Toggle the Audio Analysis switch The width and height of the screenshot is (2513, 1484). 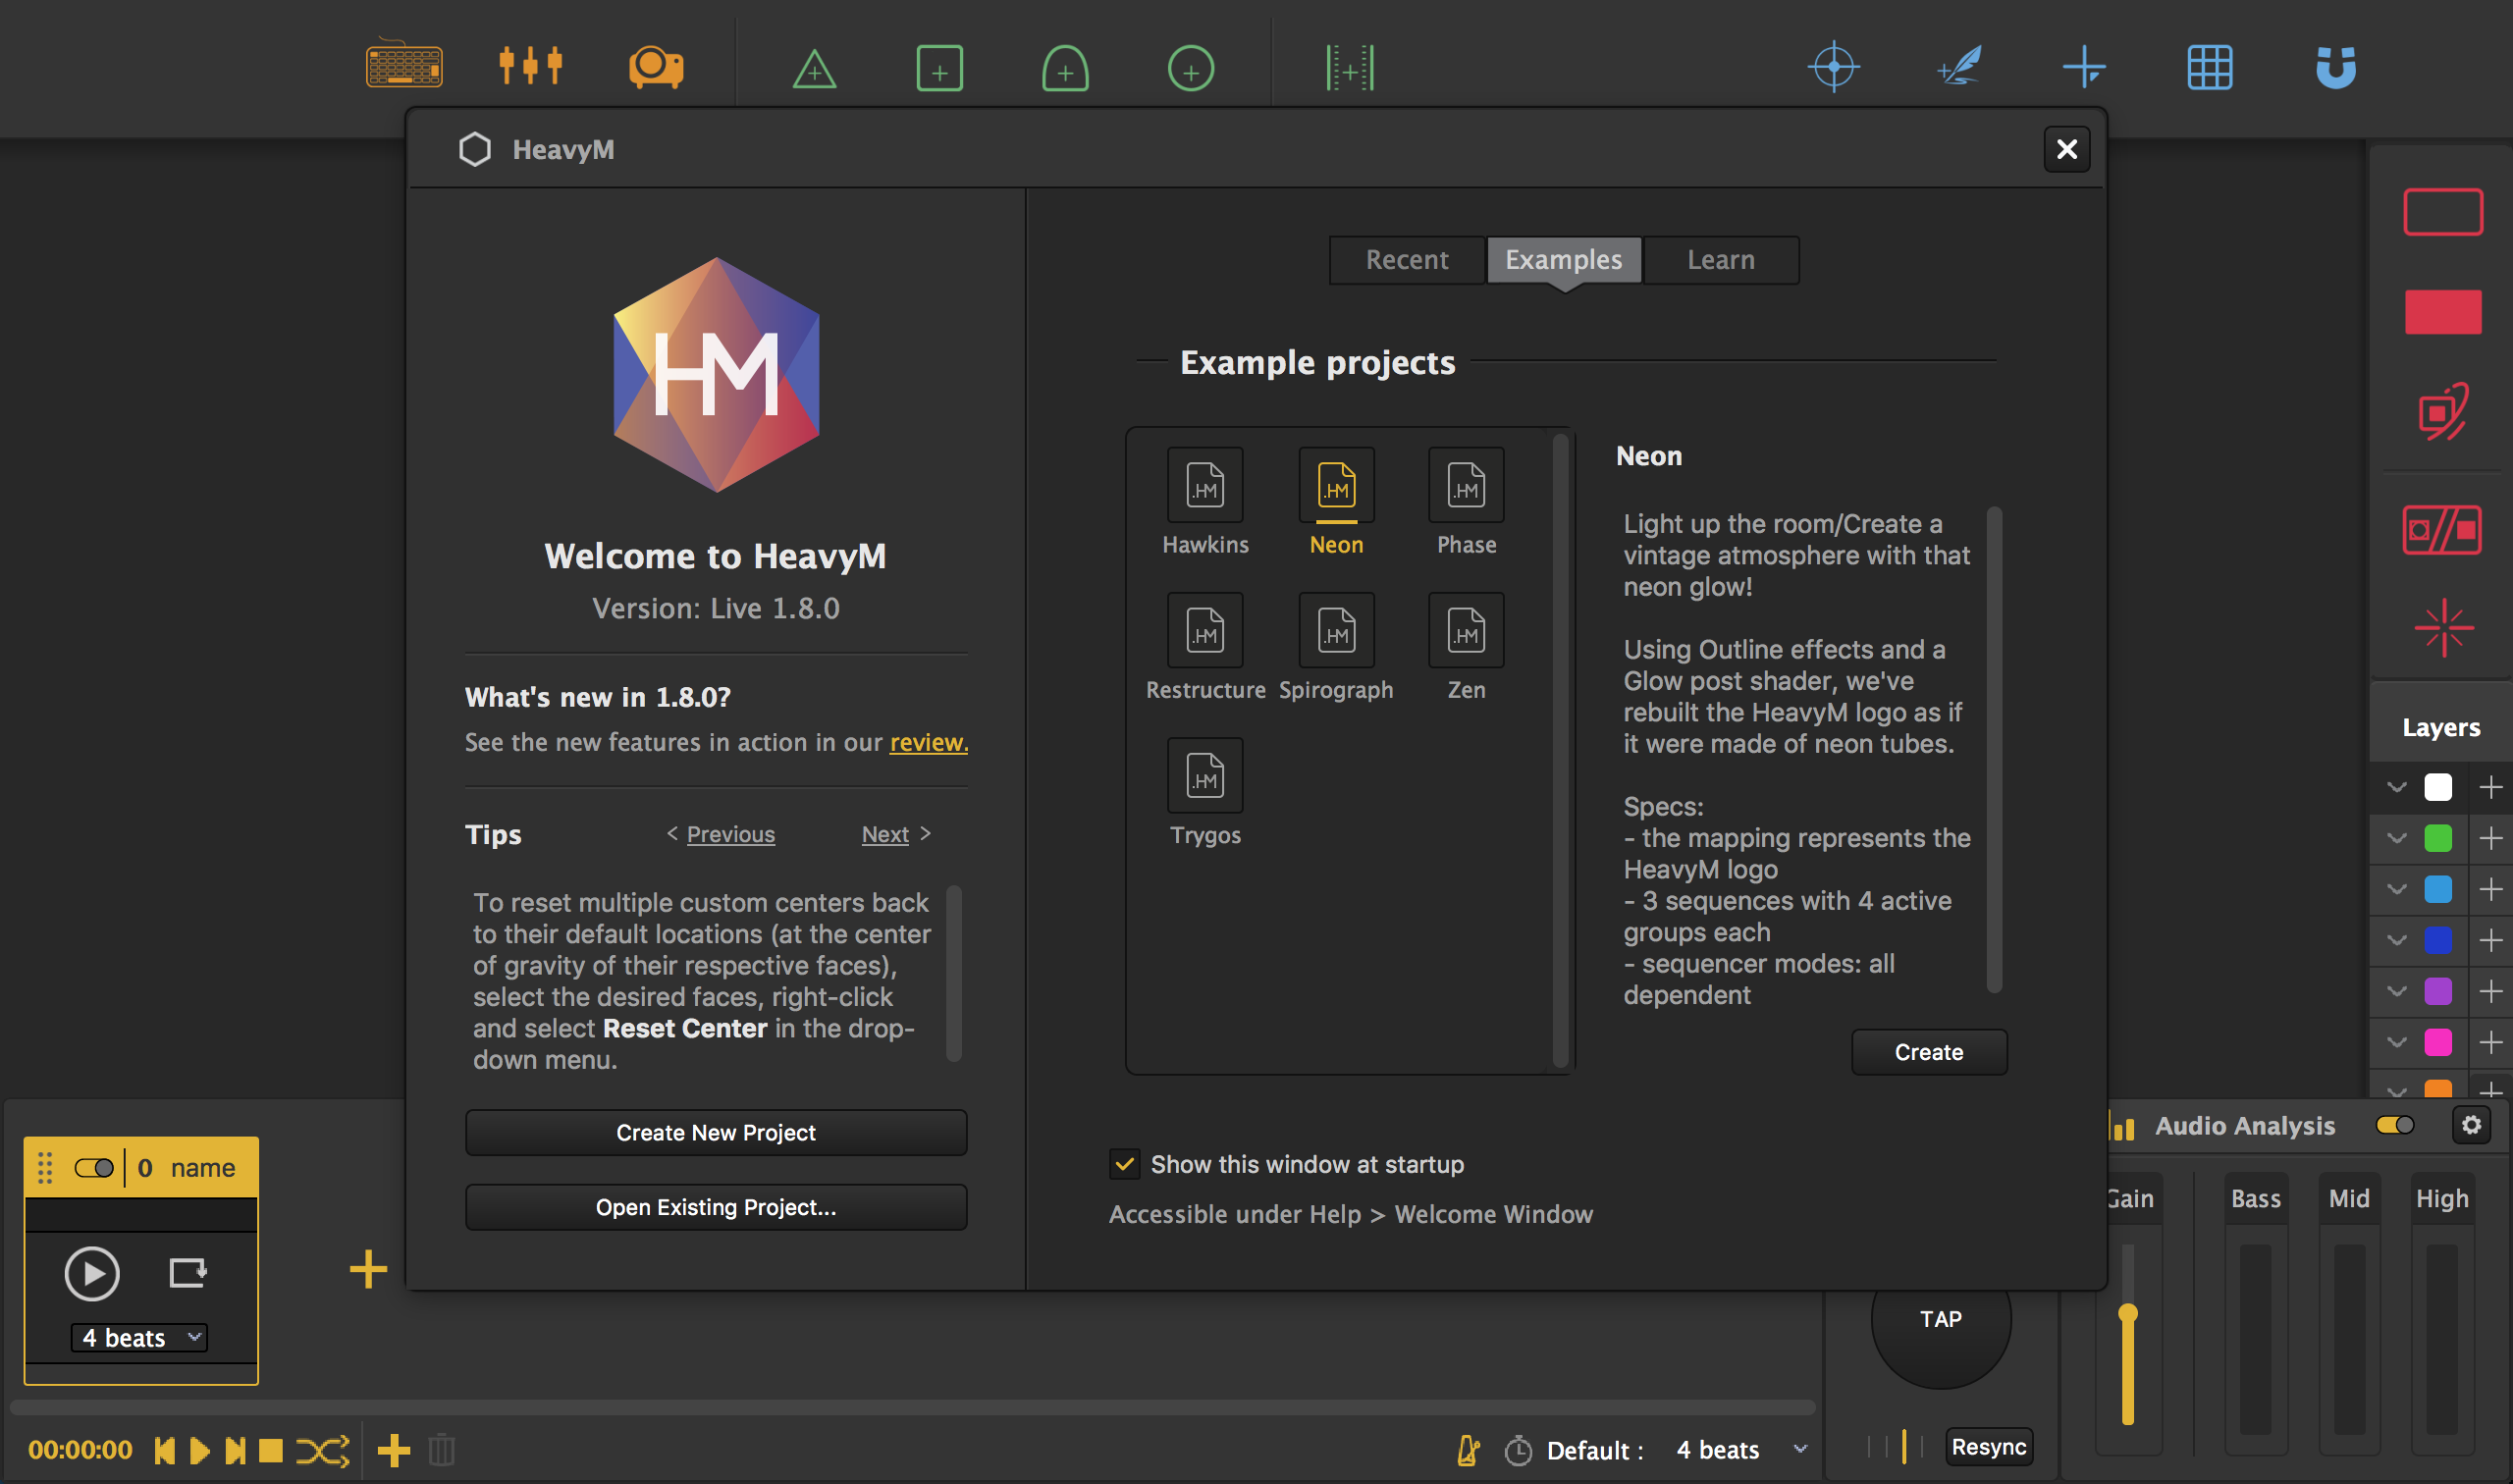2394,1125
